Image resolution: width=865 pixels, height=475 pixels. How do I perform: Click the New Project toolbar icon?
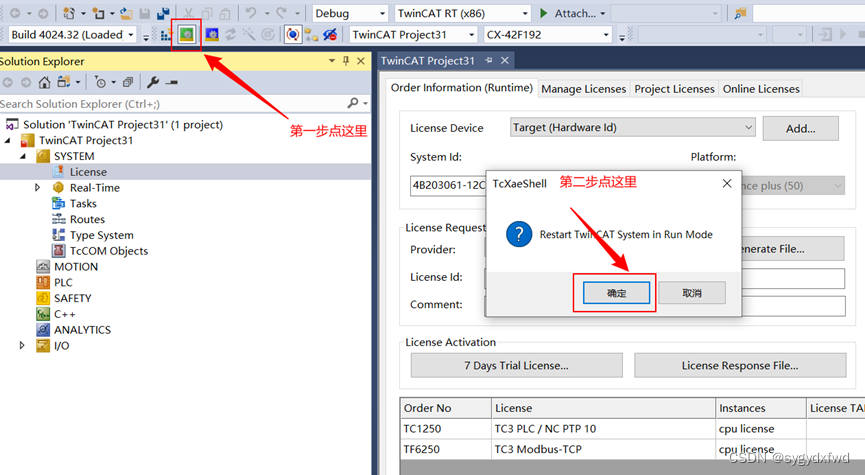pyautogui.click(x=69, y=13)
